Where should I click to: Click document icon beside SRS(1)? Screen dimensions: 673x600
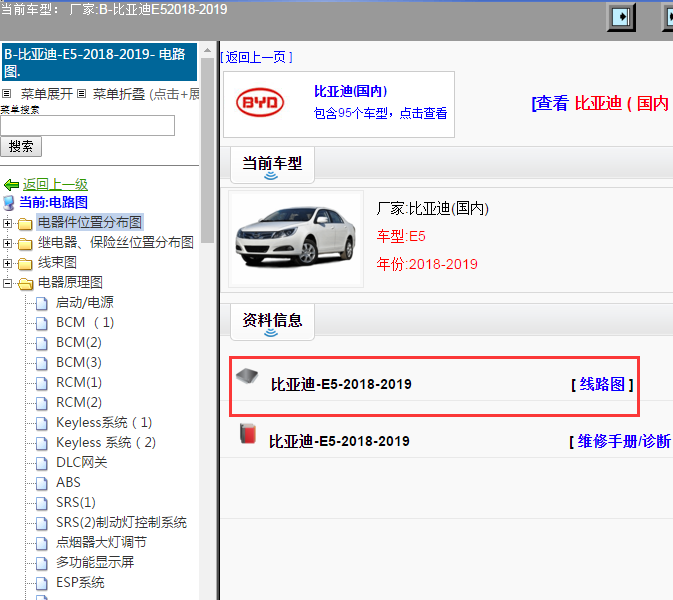pos(42,503)
